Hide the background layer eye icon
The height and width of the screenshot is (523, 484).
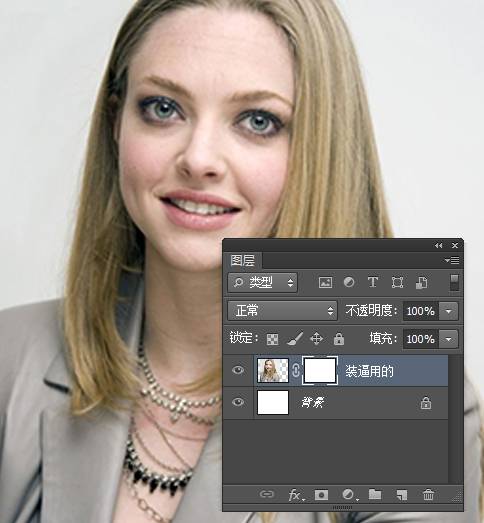point(238,402)
